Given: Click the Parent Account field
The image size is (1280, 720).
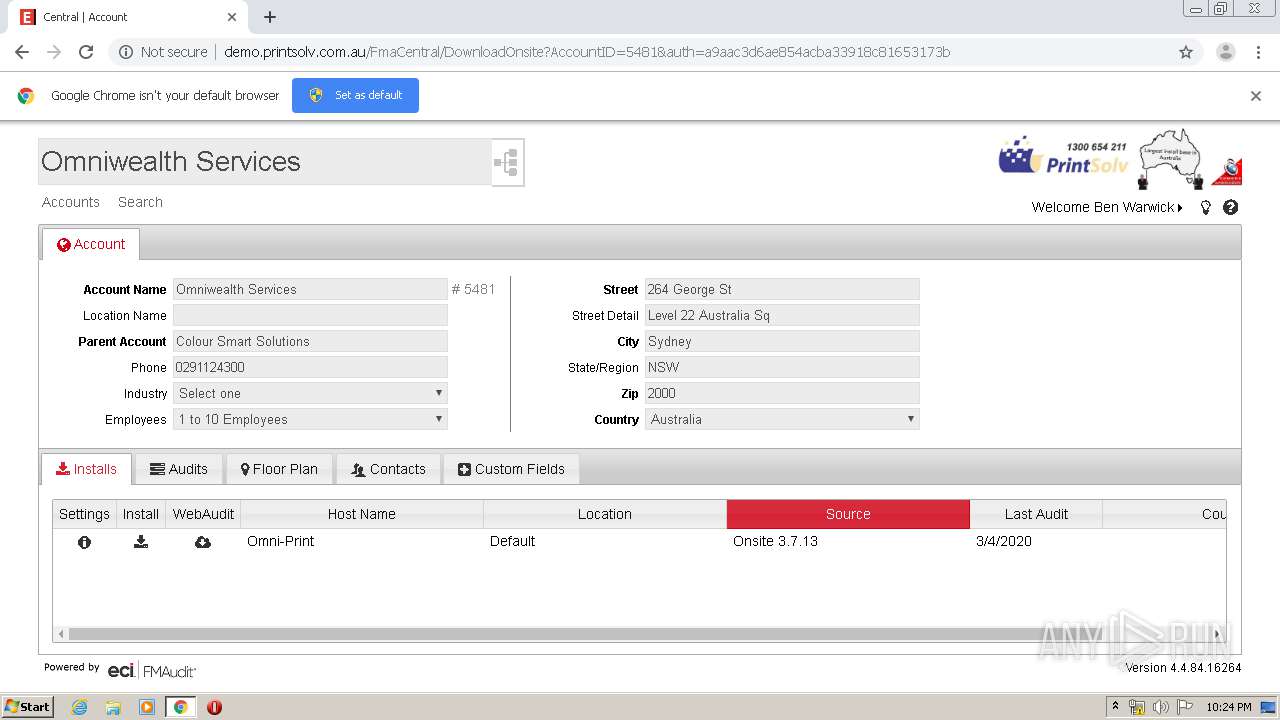Looking at the screenshot, I should 310,341.
